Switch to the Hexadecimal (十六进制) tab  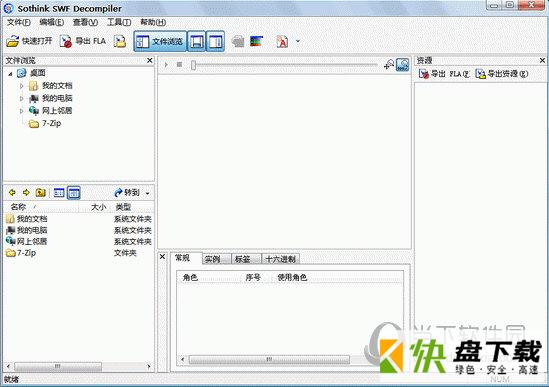pyautogui.click(x=280, y=259)
